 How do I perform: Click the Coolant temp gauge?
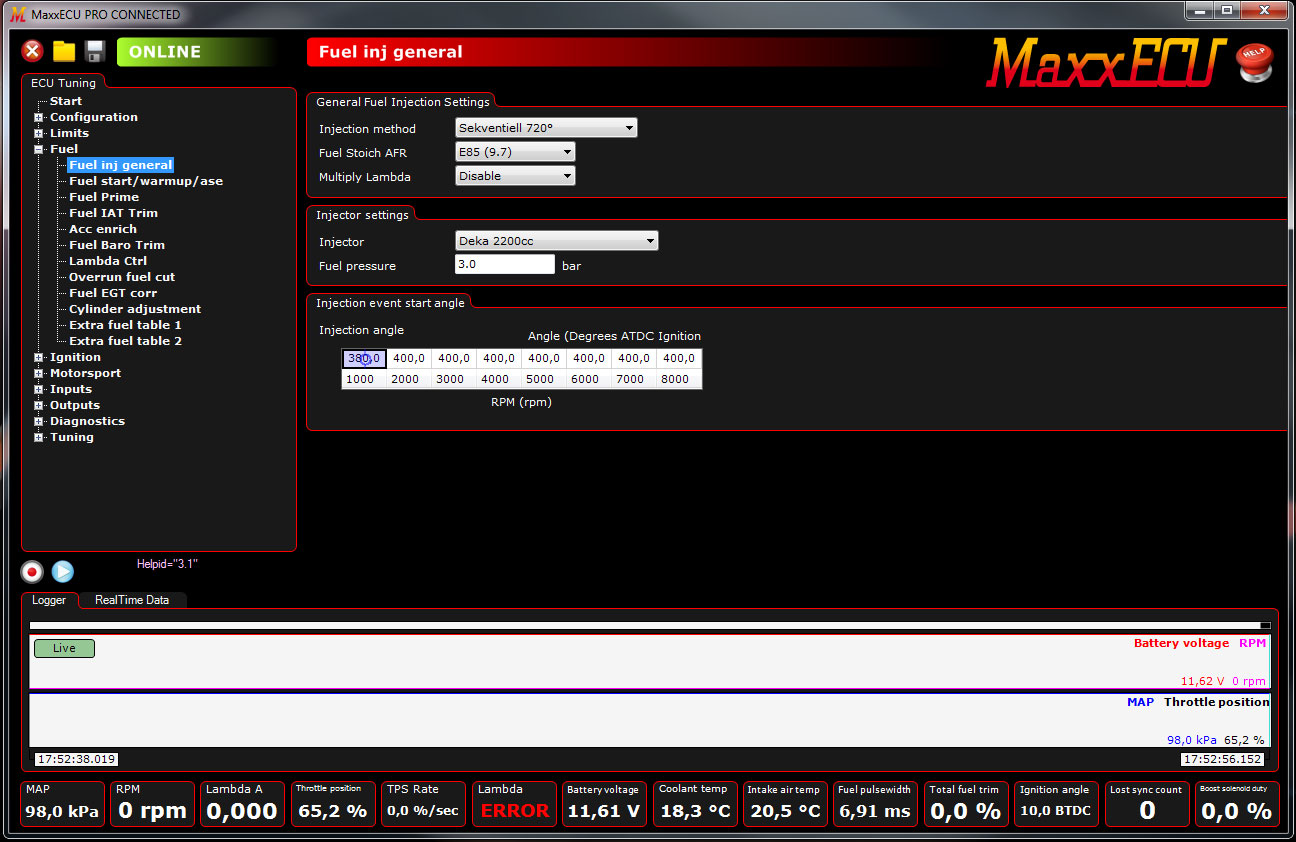tap(695, 804)
